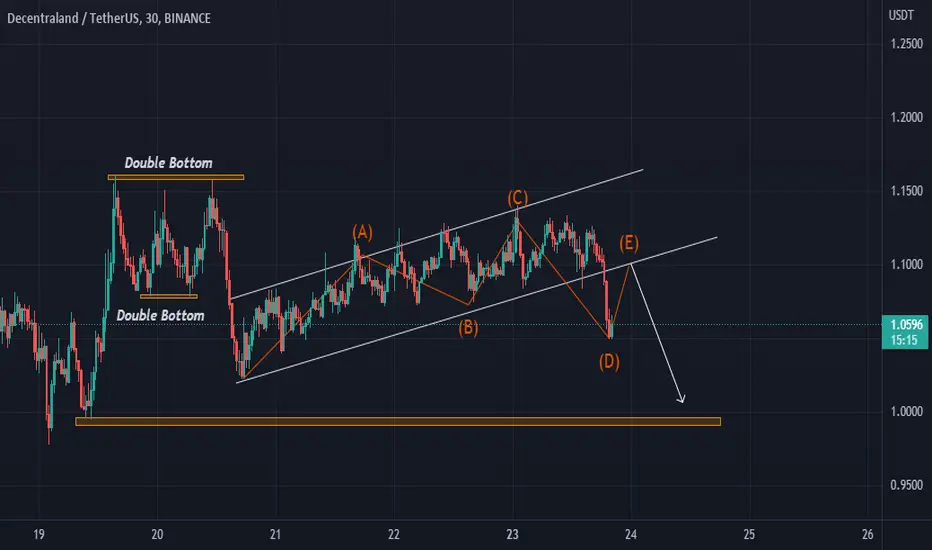Select the orange rectangle under the upper Double Bottom label

click(x=176, y=177)
